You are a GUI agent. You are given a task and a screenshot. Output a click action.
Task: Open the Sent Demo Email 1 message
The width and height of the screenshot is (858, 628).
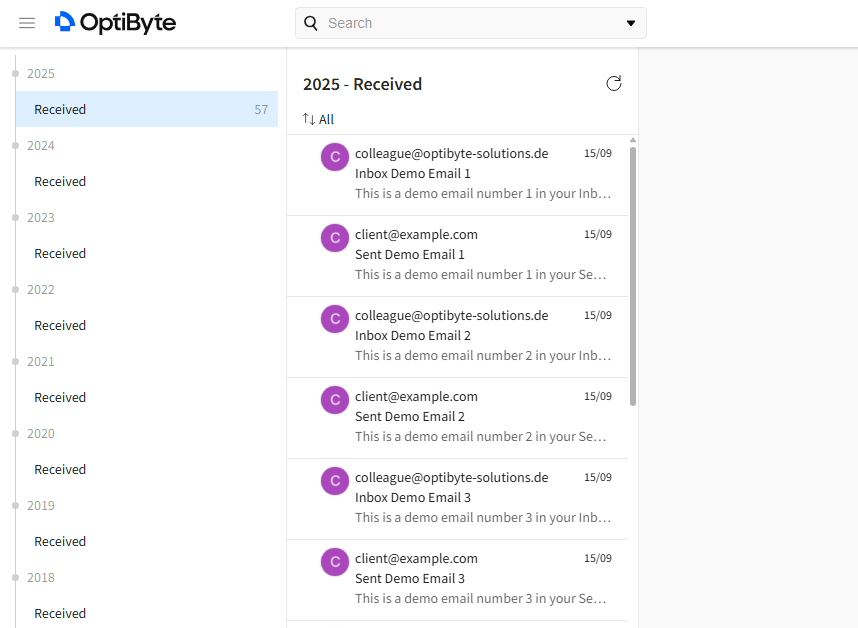457,256
